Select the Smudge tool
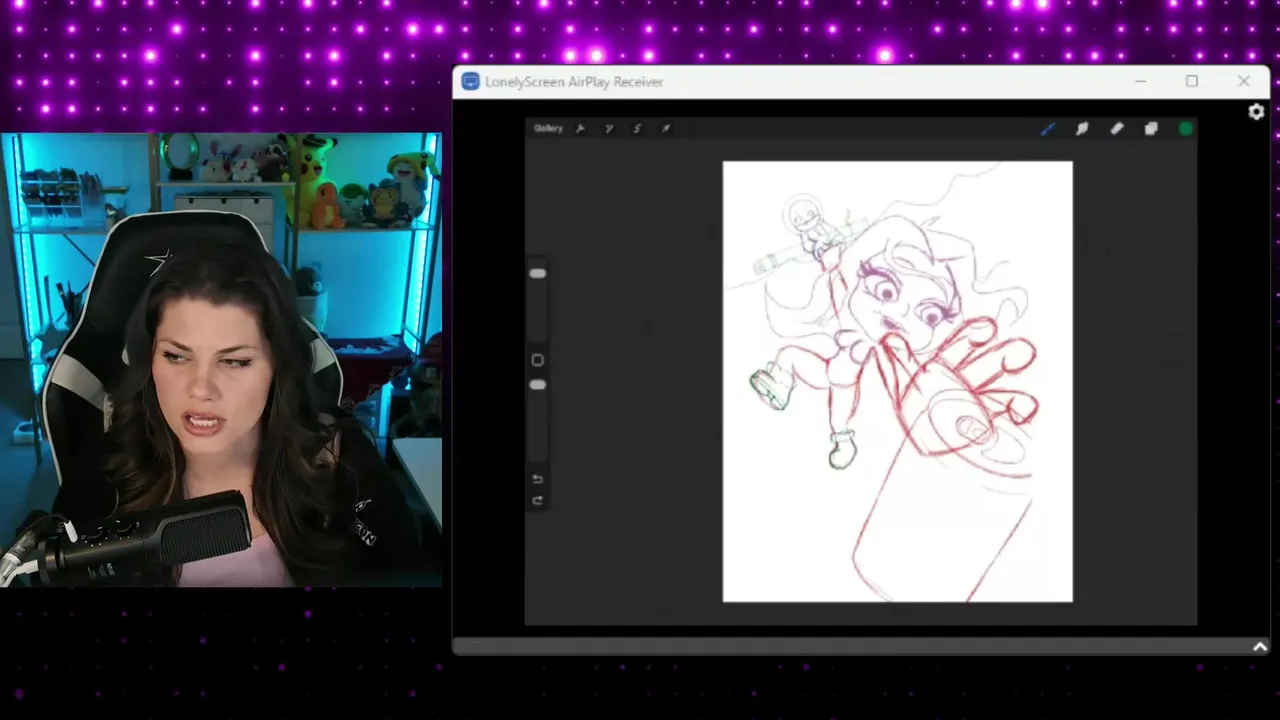Viewport: 1280px width, 720px height. tap(1082, 128)
